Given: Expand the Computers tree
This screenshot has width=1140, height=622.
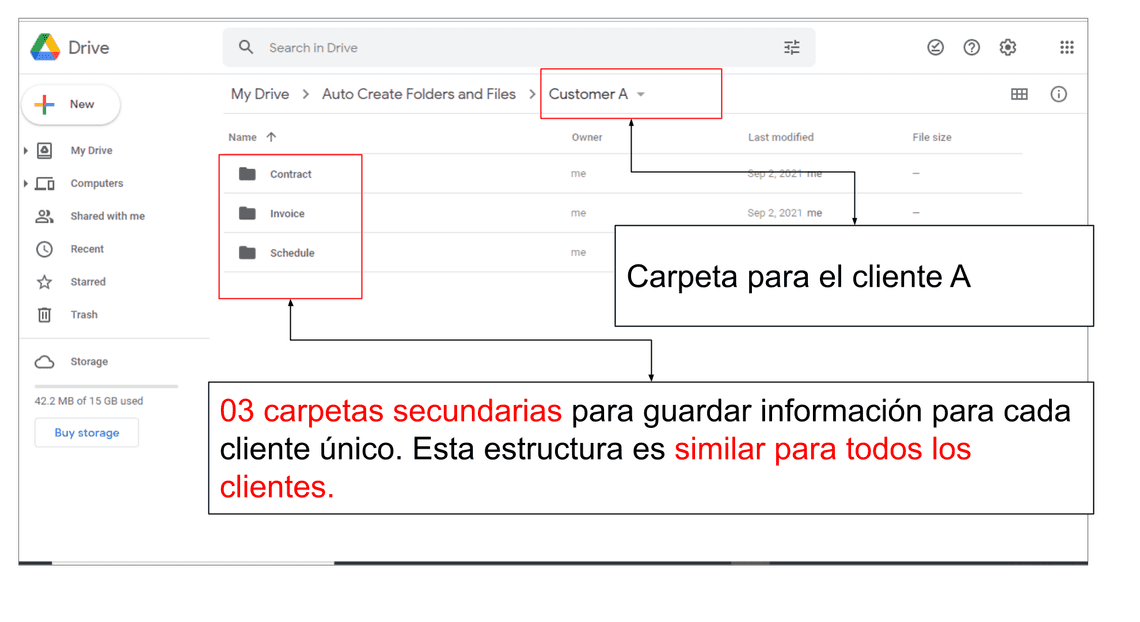Looking at the screenshot, I should (26, 184).
